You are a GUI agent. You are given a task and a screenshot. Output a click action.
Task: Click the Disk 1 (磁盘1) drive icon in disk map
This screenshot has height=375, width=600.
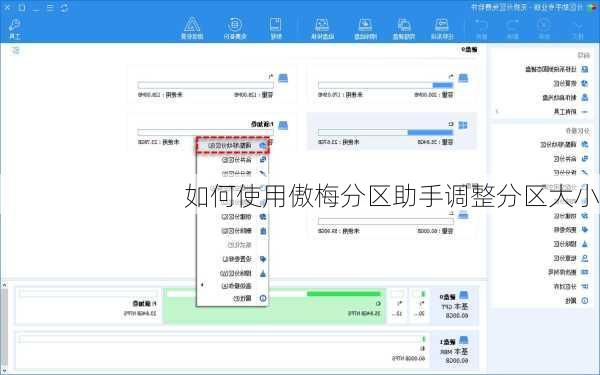click(463, 340)
